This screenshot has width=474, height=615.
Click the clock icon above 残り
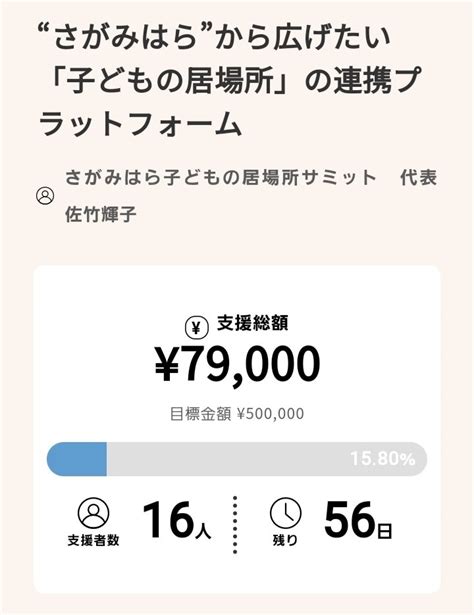click(285, 513)
